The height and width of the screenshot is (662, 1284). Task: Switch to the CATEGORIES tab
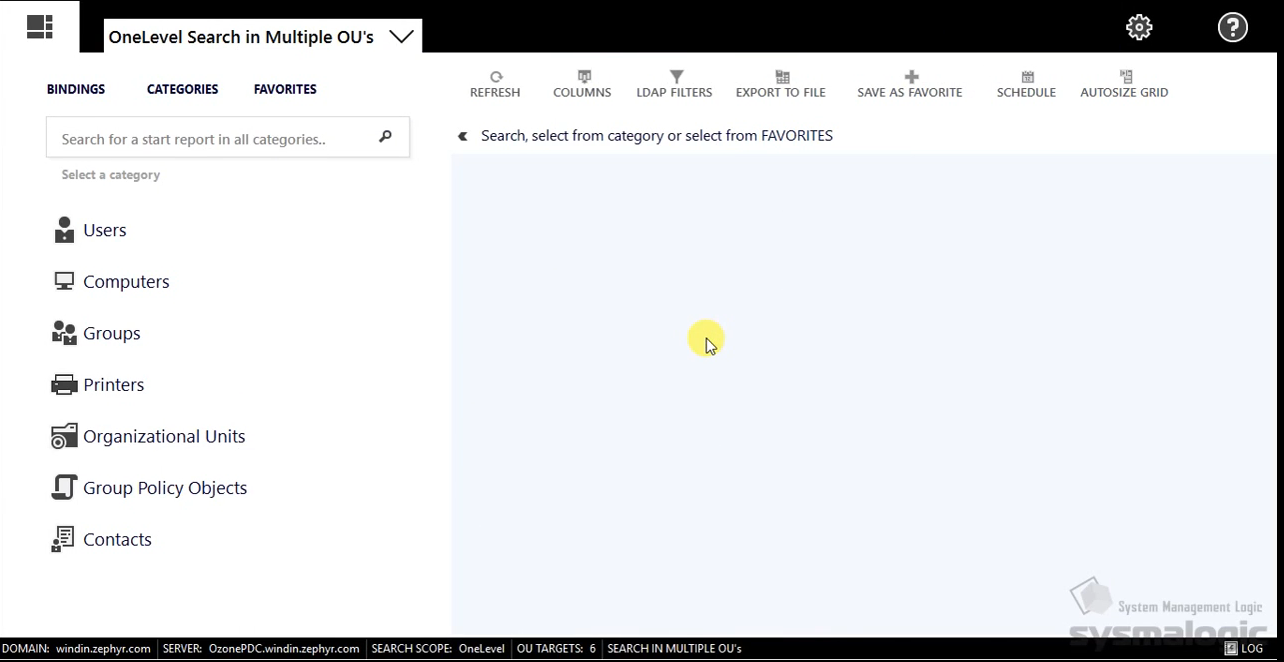click(x=182, y=89)
